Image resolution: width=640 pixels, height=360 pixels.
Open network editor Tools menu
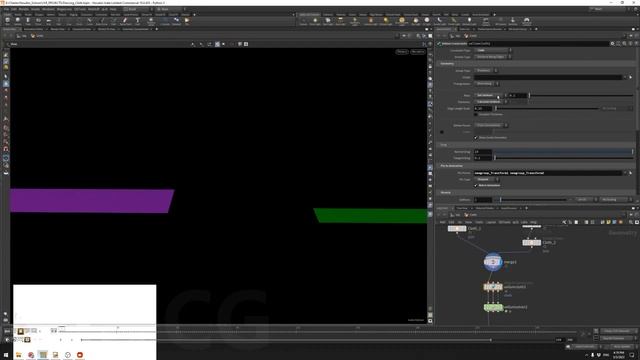pyautogui.click(x=479, y=222)
